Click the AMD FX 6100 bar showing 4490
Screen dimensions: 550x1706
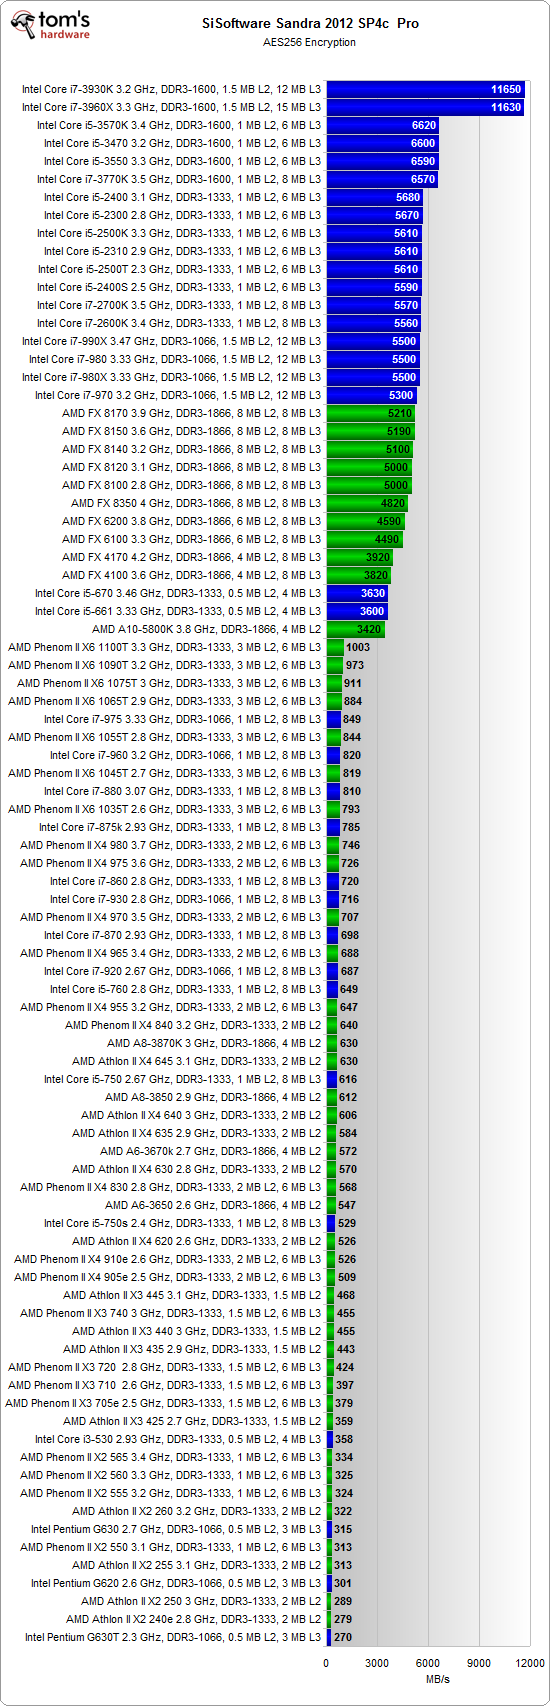(365, 539)
